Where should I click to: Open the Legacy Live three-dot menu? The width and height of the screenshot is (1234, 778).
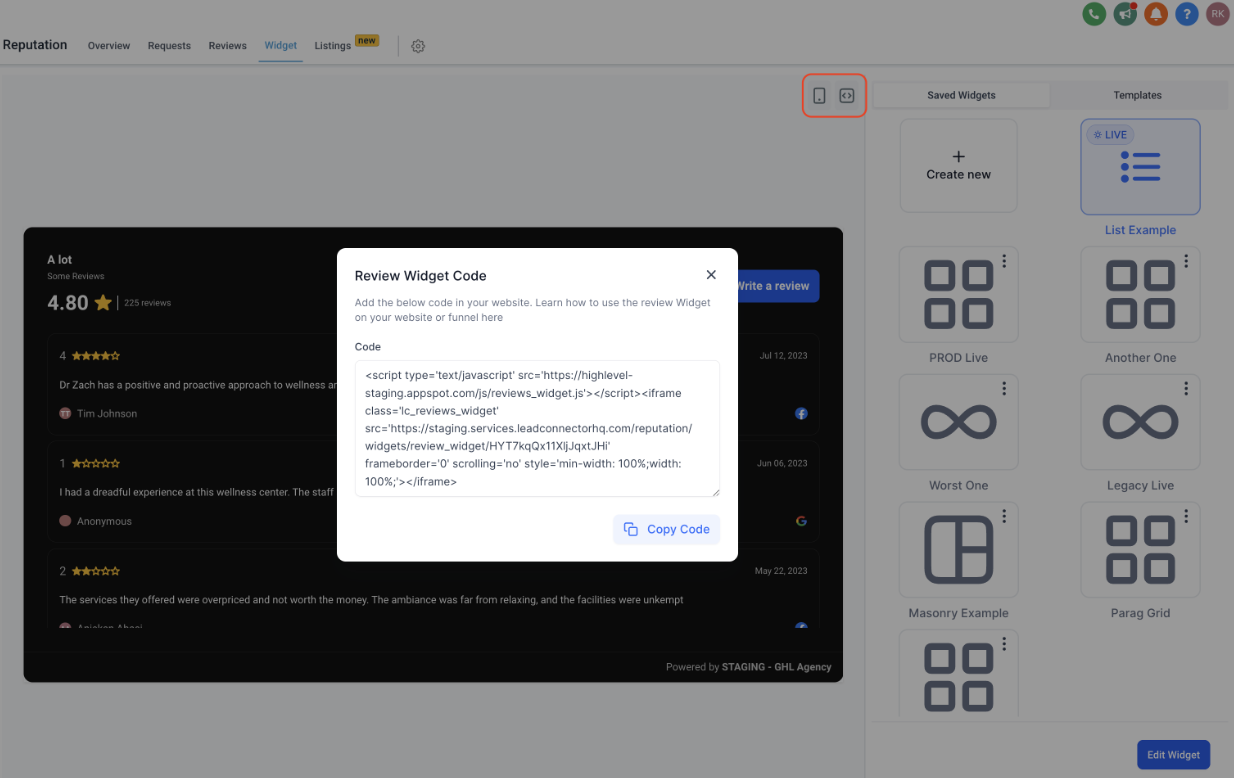1186,389
